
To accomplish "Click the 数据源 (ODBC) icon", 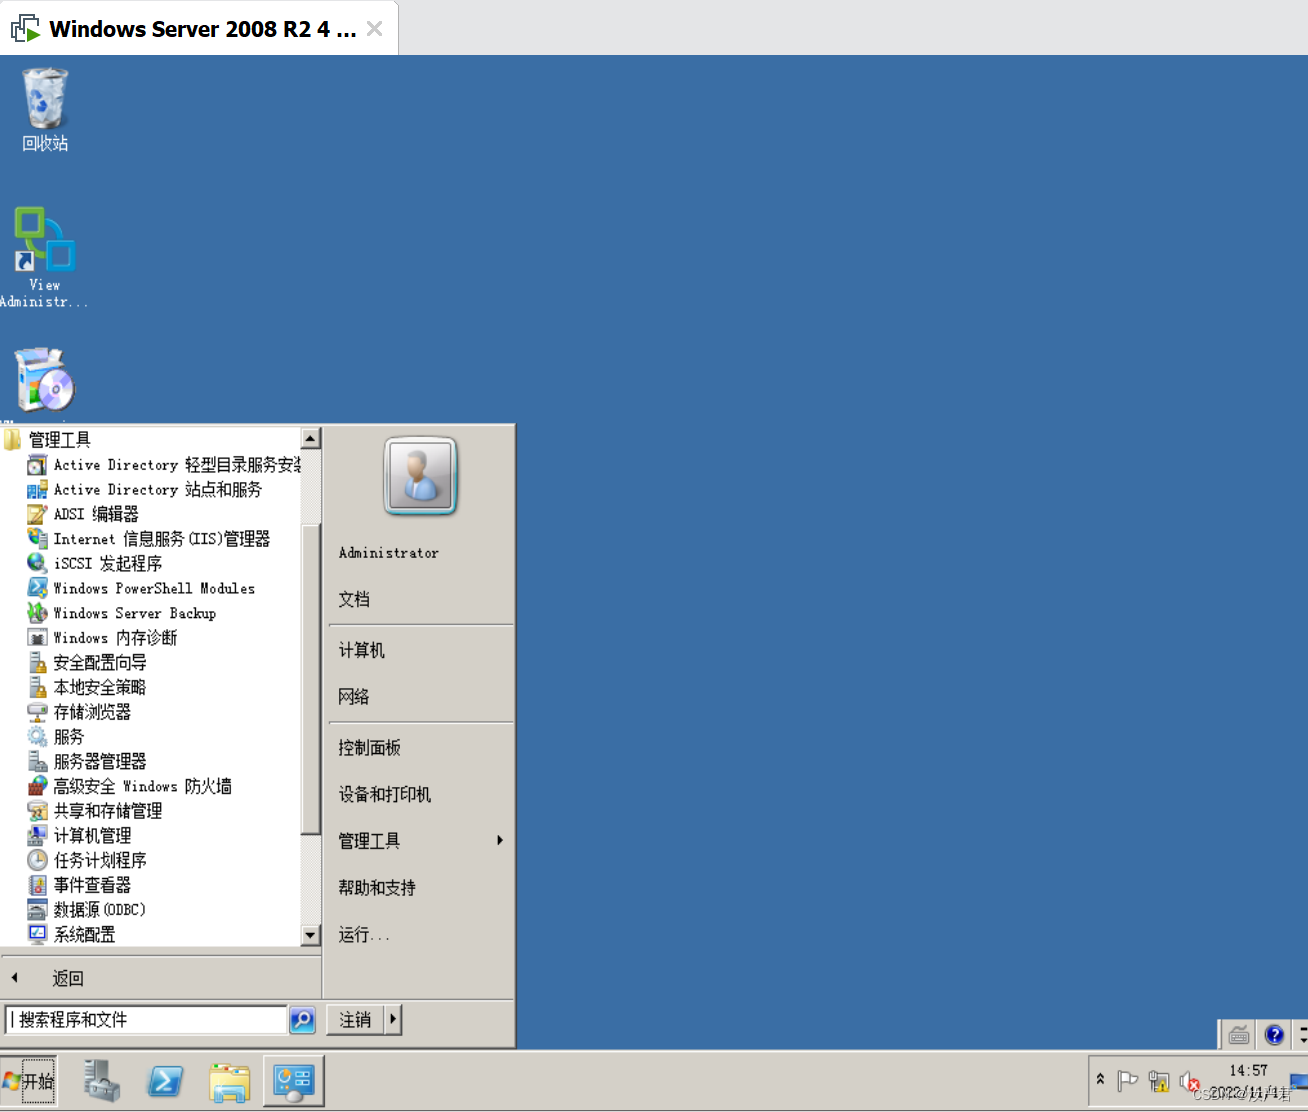I will click(37, 910).
